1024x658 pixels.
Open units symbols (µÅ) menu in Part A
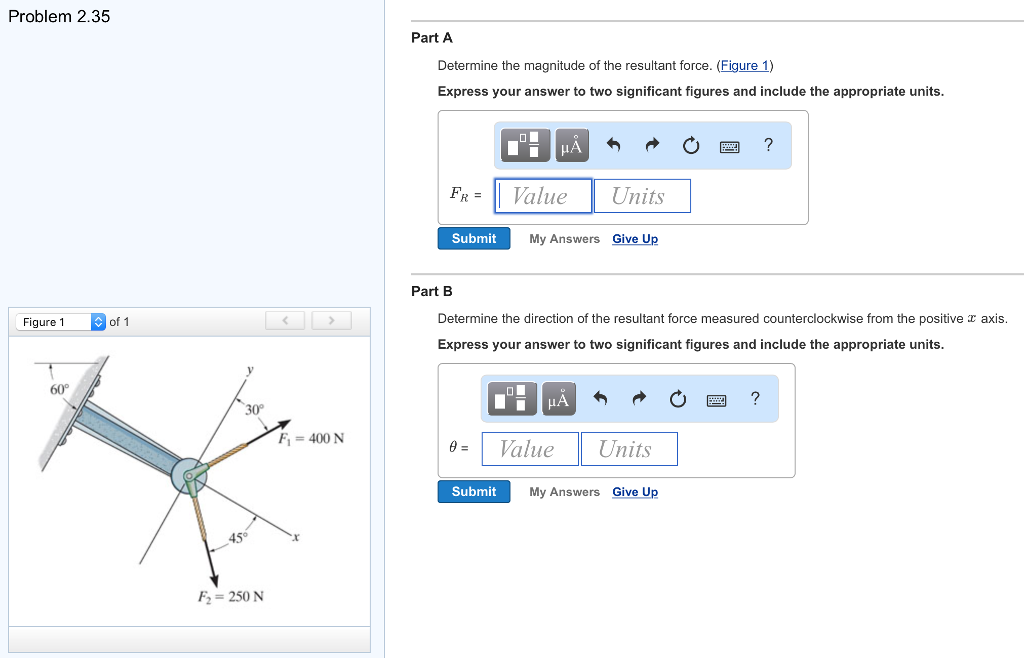tap(571, 146)
